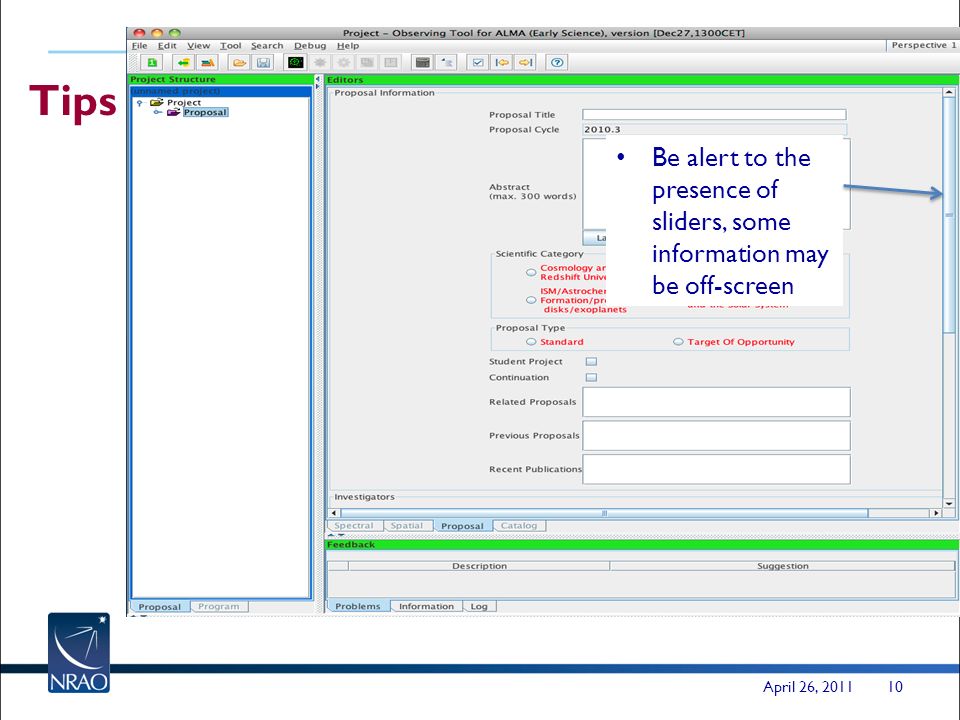The height and width of the screenshot is (720, 960).
Task: Click the floppy disk Save icon
Action: click(x=264, y=62)
